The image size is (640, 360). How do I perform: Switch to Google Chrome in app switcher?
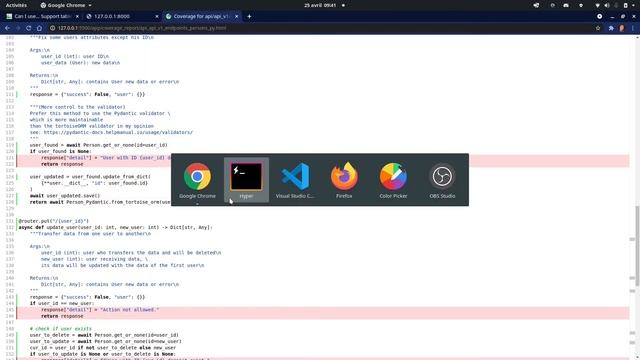[197, 180]
